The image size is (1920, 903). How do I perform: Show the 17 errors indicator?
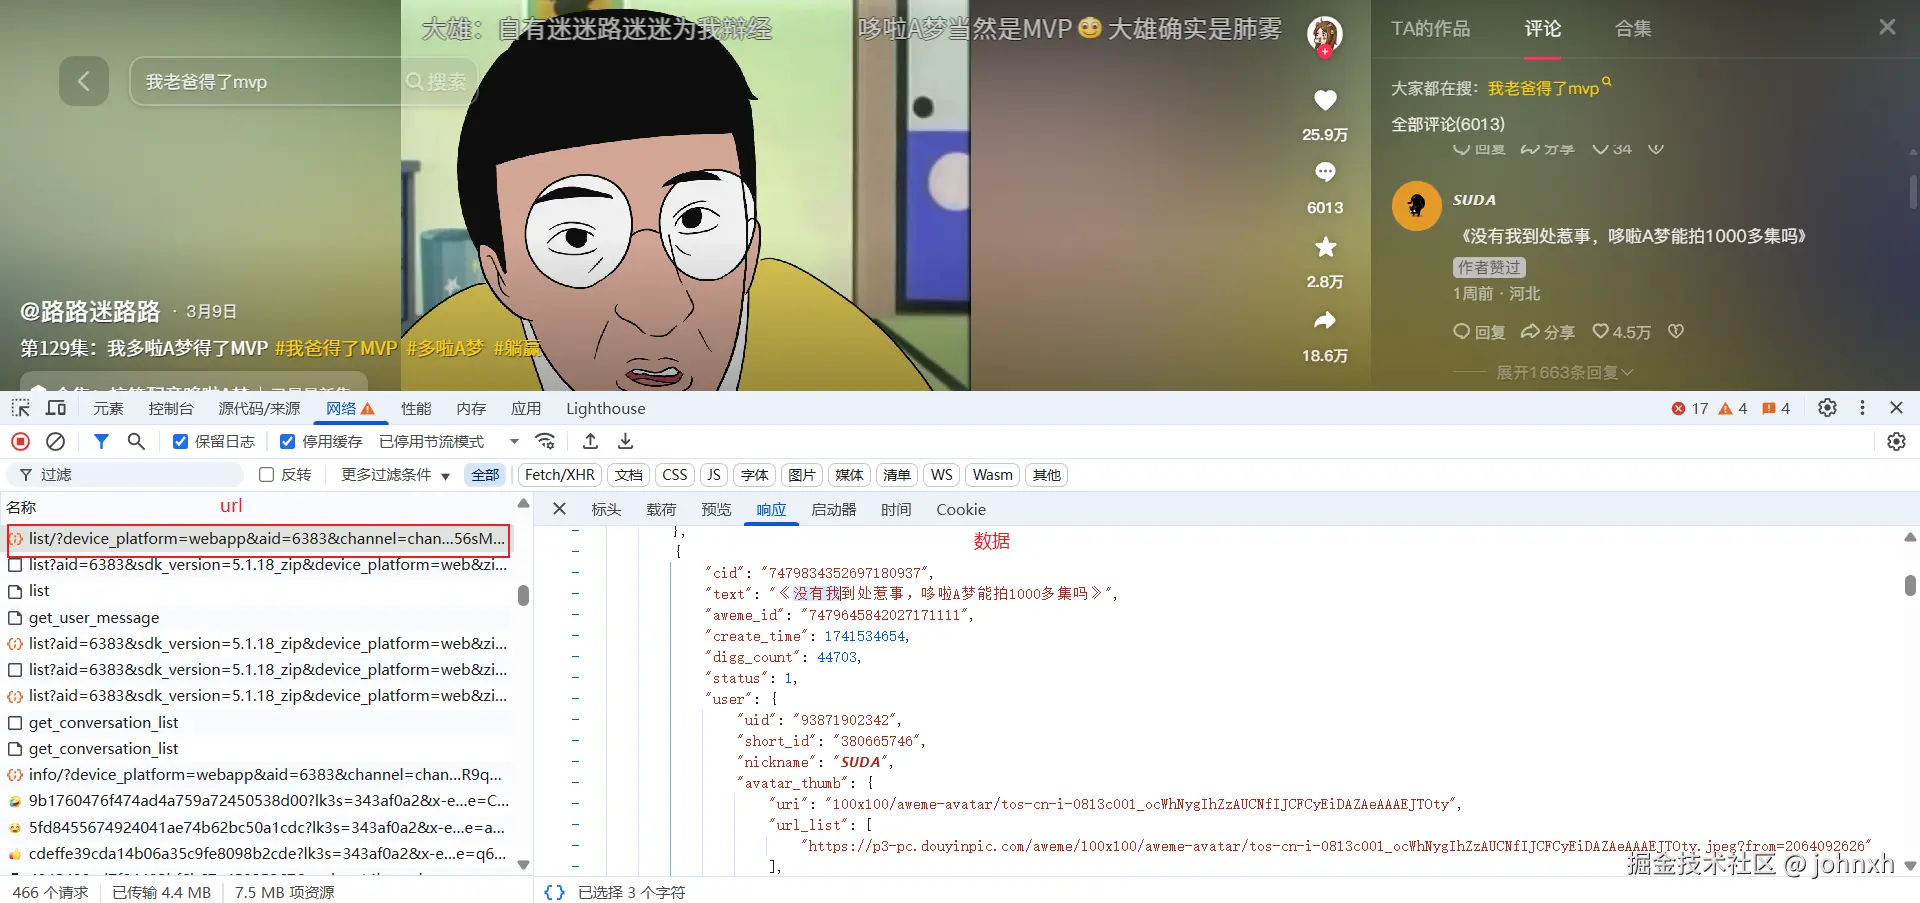[1690, 408]
